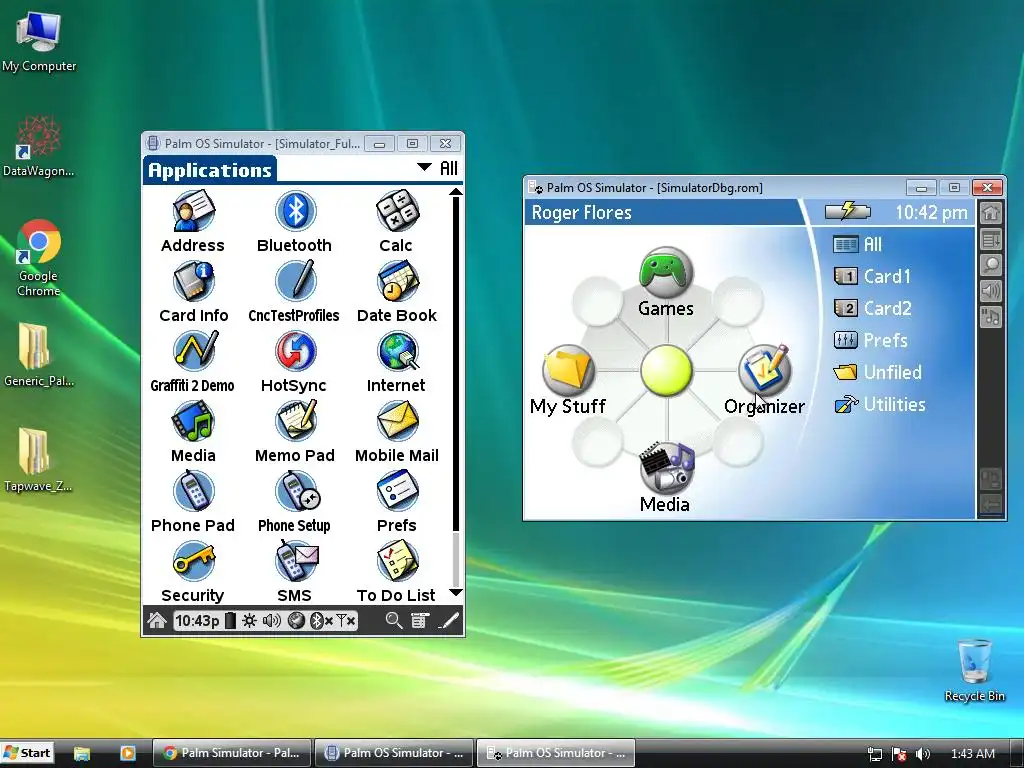The image size is (1024, 768).
Task: Click the 10:42 pm clock display
Action: 931,212
